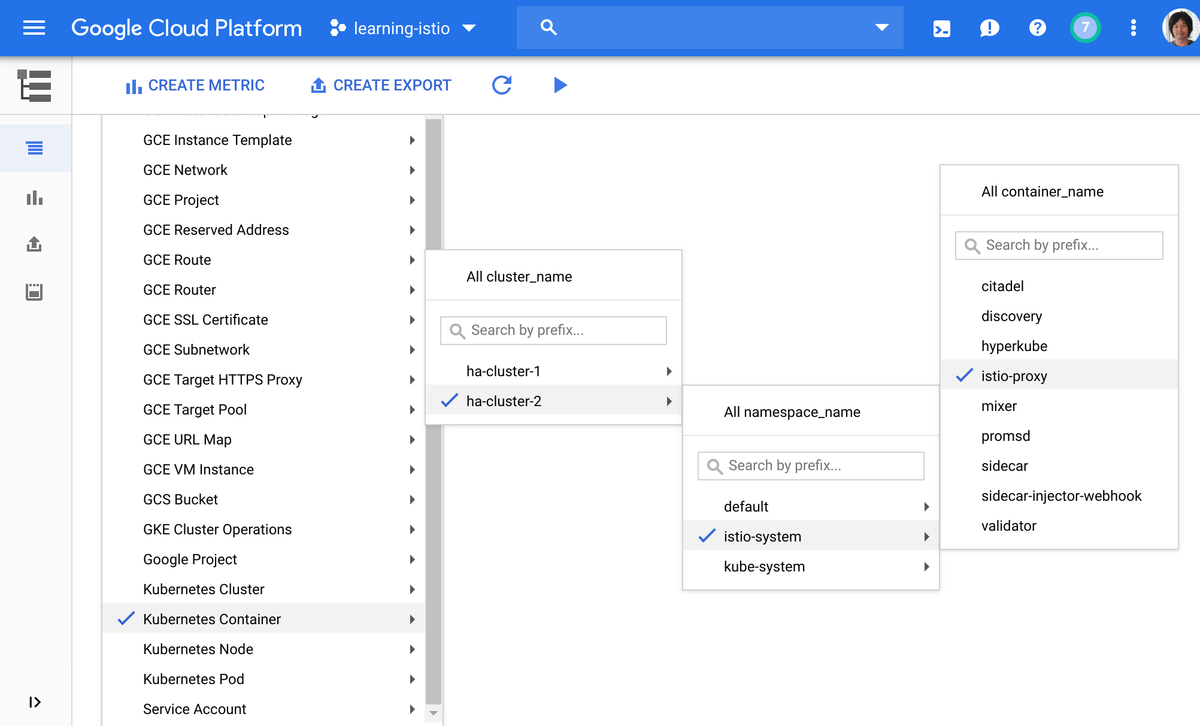Open the hamburger navigation menu
Screen dimensions: 1200x726
[x=34, y=28]
